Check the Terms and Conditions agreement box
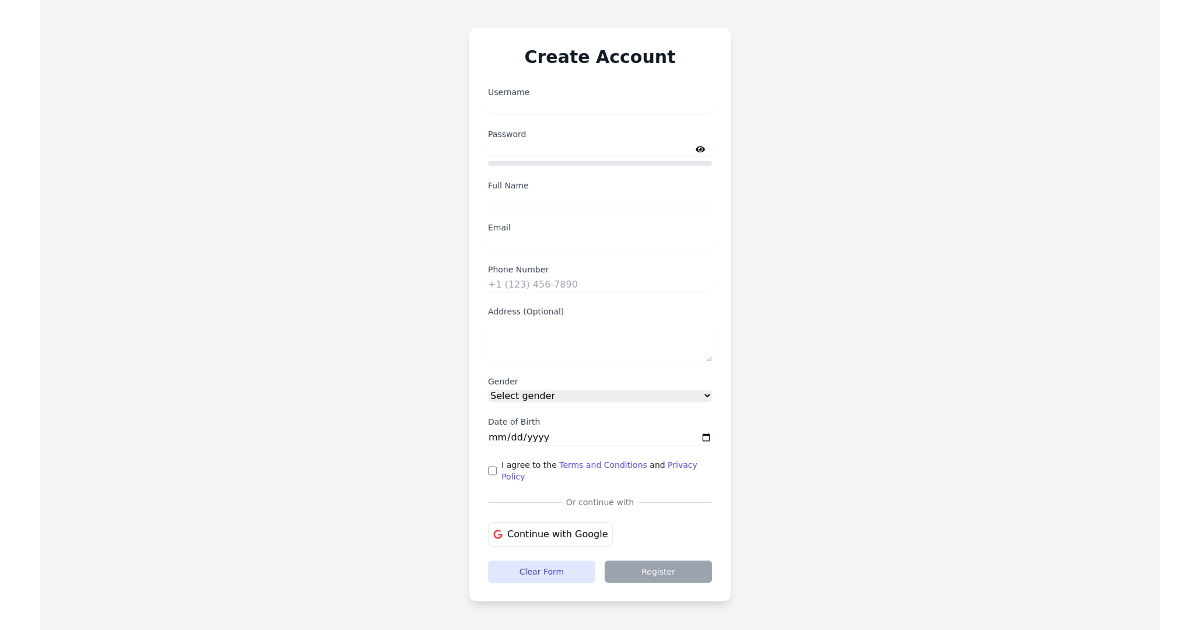This screenshot has width=1200, height=630. click(492, 470)
